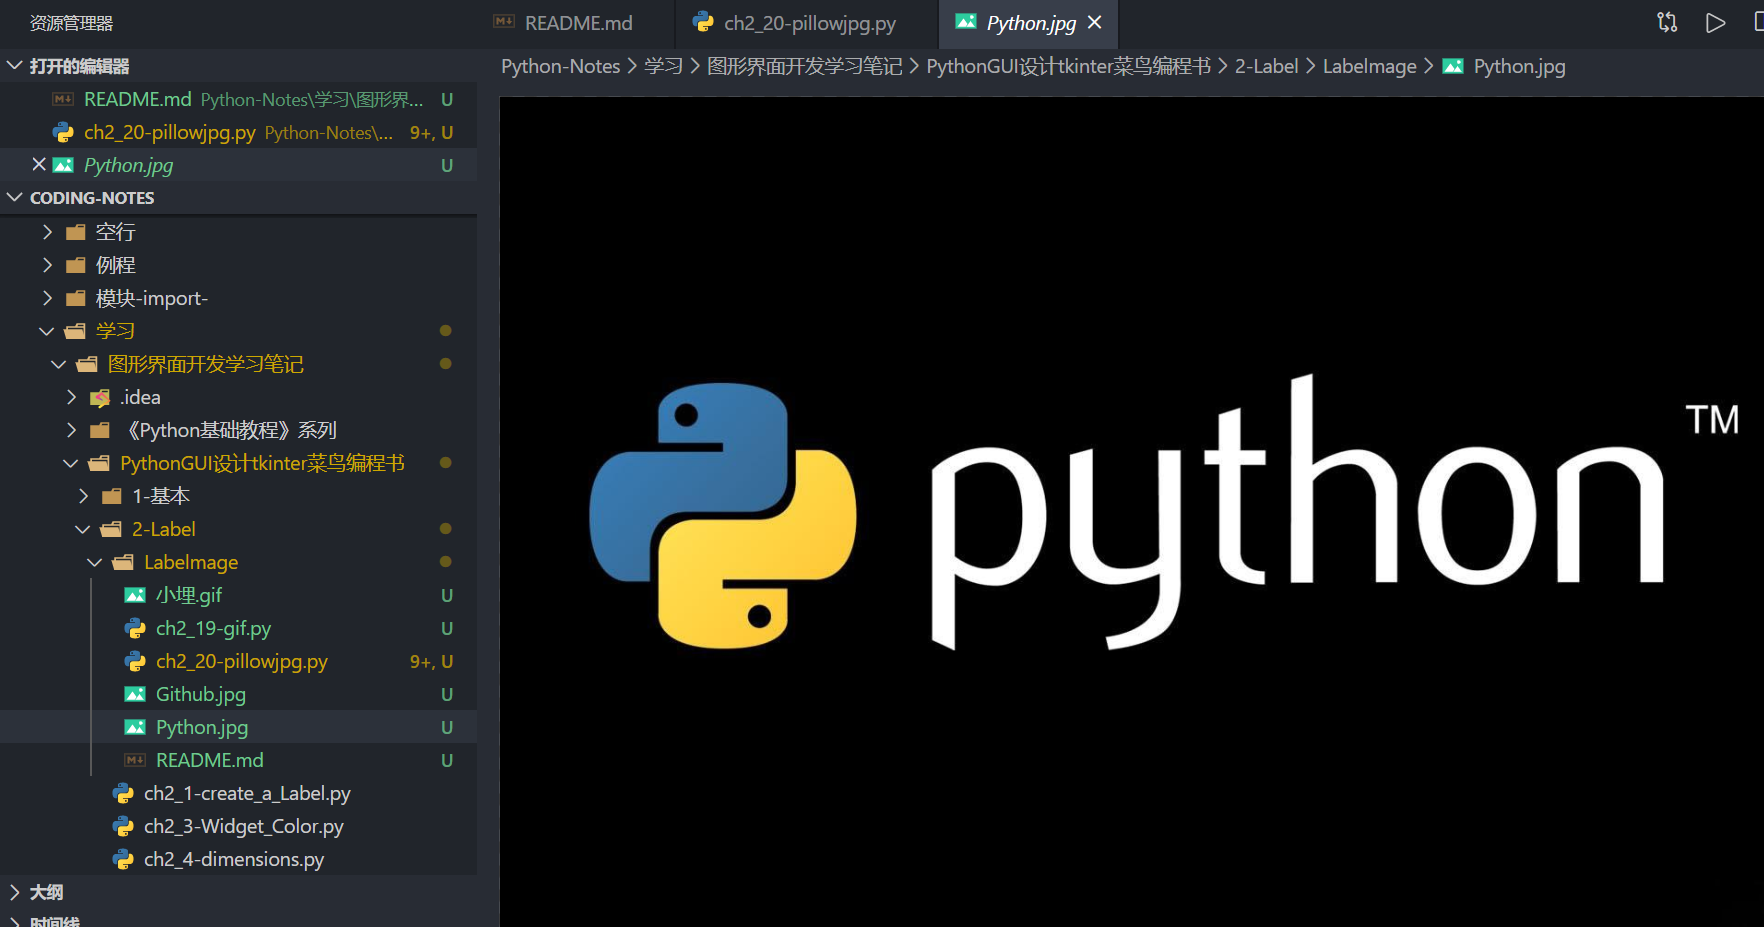The image size is (1764, 927).
Task: Open 小埋.gif in the file tree
Action: pos(238,594)
